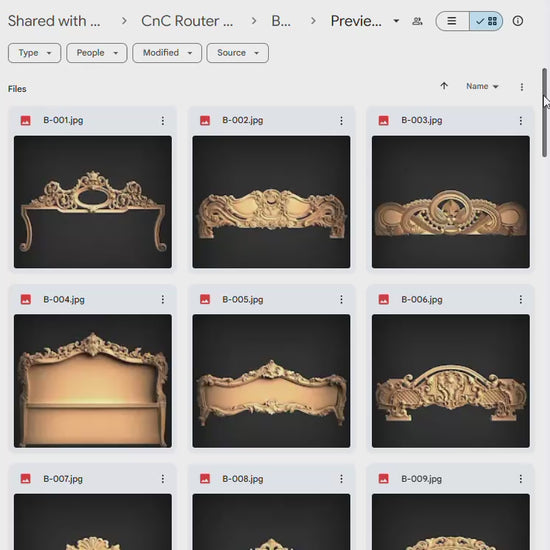This screenshot has width=550, height=550.
Task: Select the file name B-007.jpg
Action: tap(63, 479)
